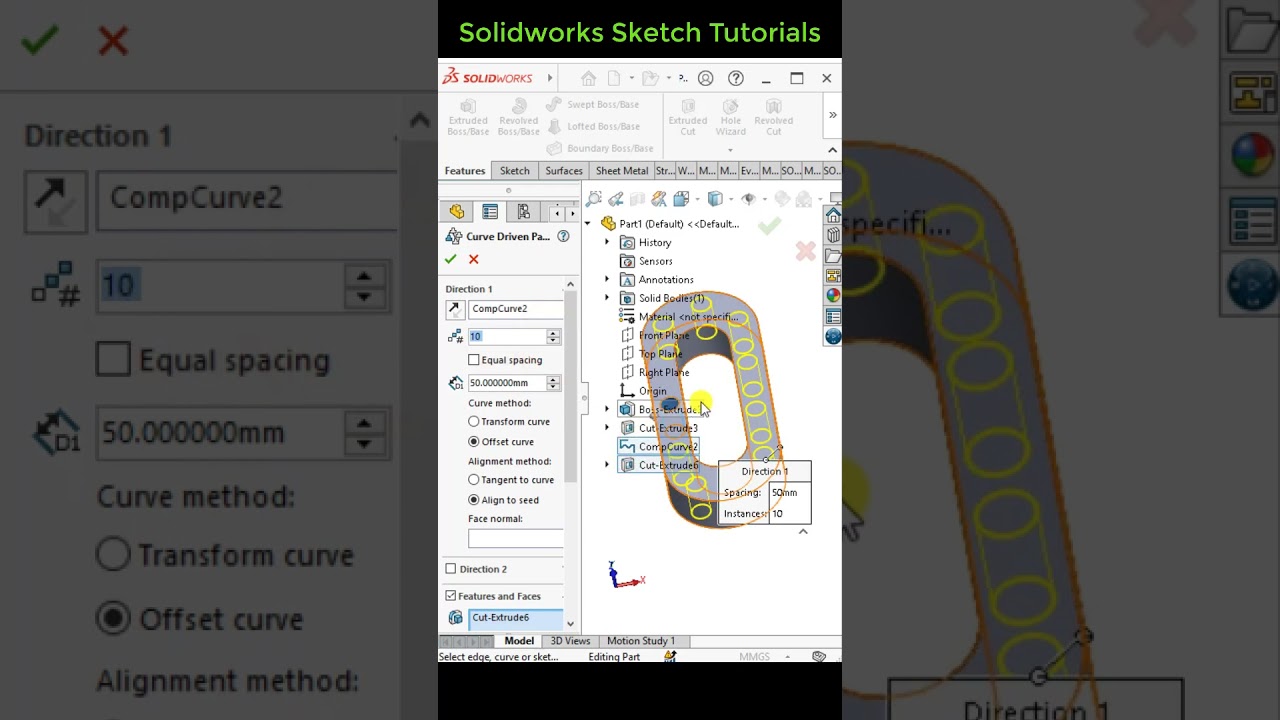1280x720 pixels.
Task: Open SolidWorks Resources home in task pane
Action: pyautogui.click(x=833, y=216)
